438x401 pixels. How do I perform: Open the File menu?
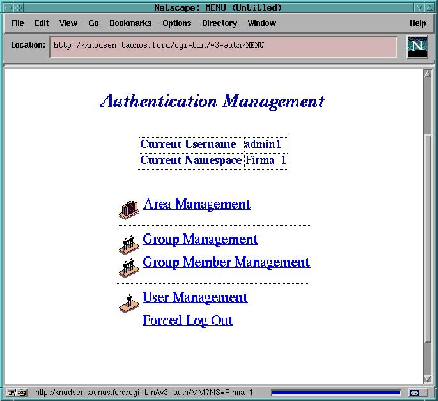coord(18,23)
